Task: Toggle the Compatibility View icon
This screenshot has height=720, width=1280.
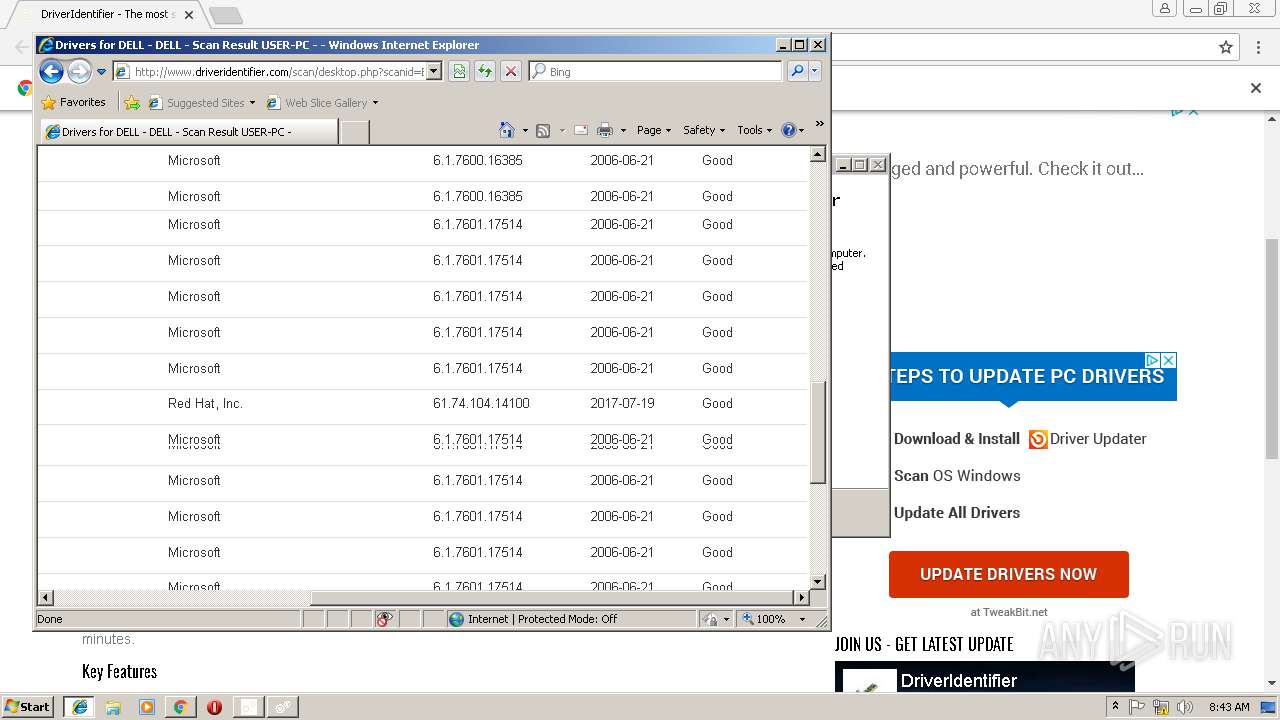Action: 458,71
